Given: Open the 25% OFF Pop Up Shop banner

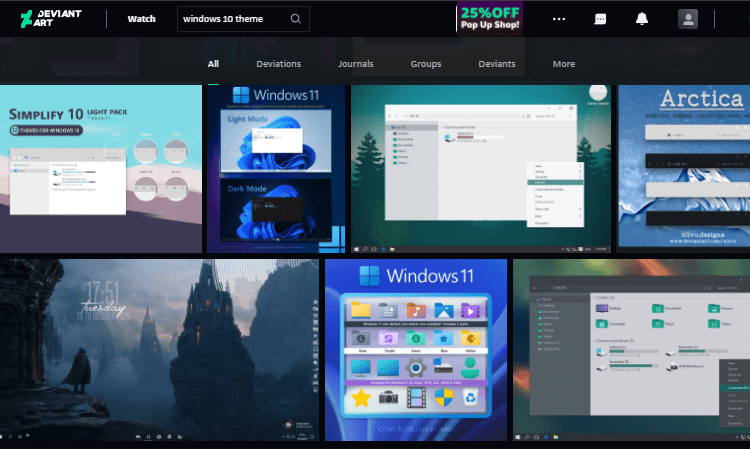Looking at the screenshot, I should [x=490, y=19].
